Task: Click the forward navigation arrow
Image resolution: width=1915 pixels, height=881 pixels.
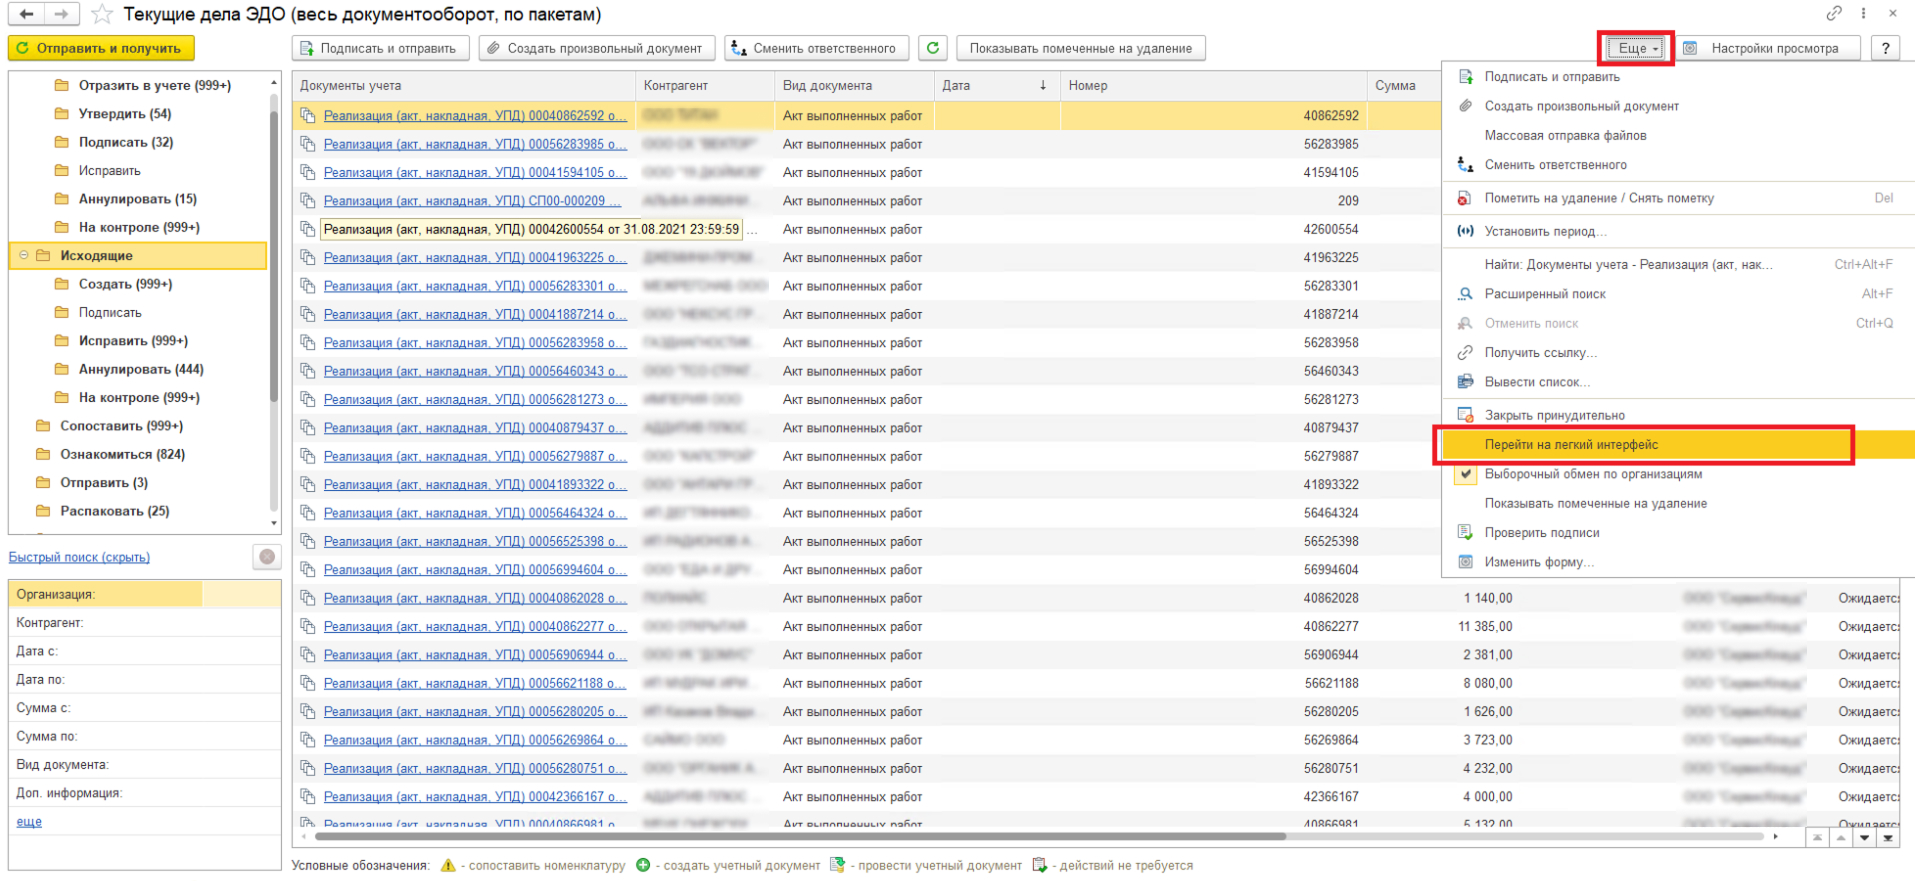Action: (61, 14)
